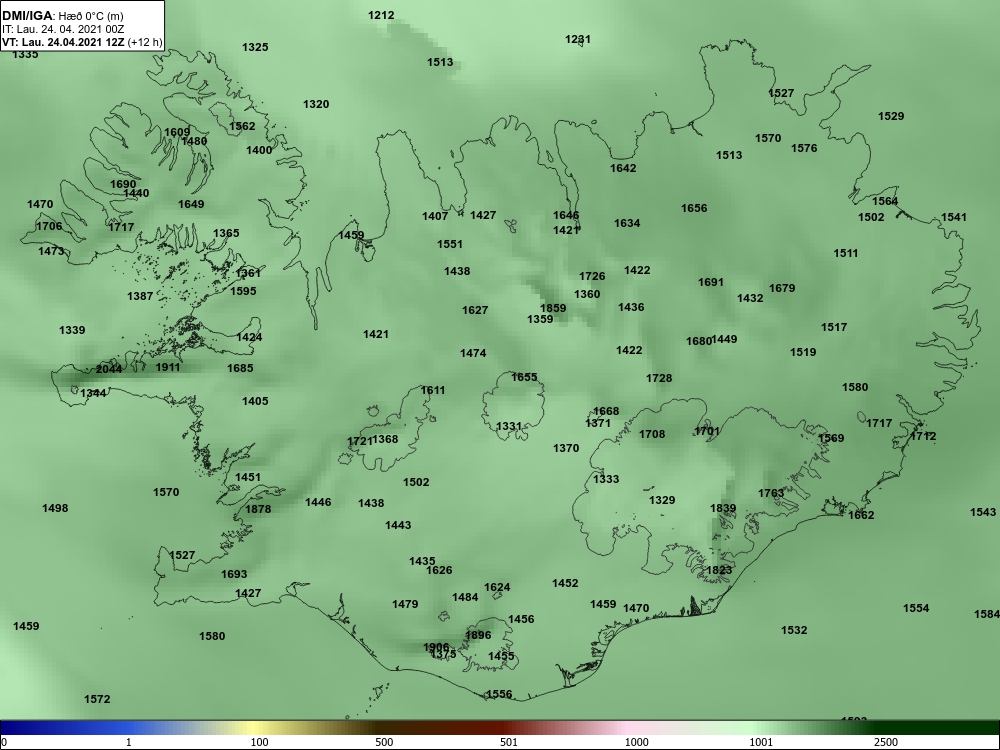Click the 1572 value at bottom left
1000x750 pixels.
[x=97, y=700]
